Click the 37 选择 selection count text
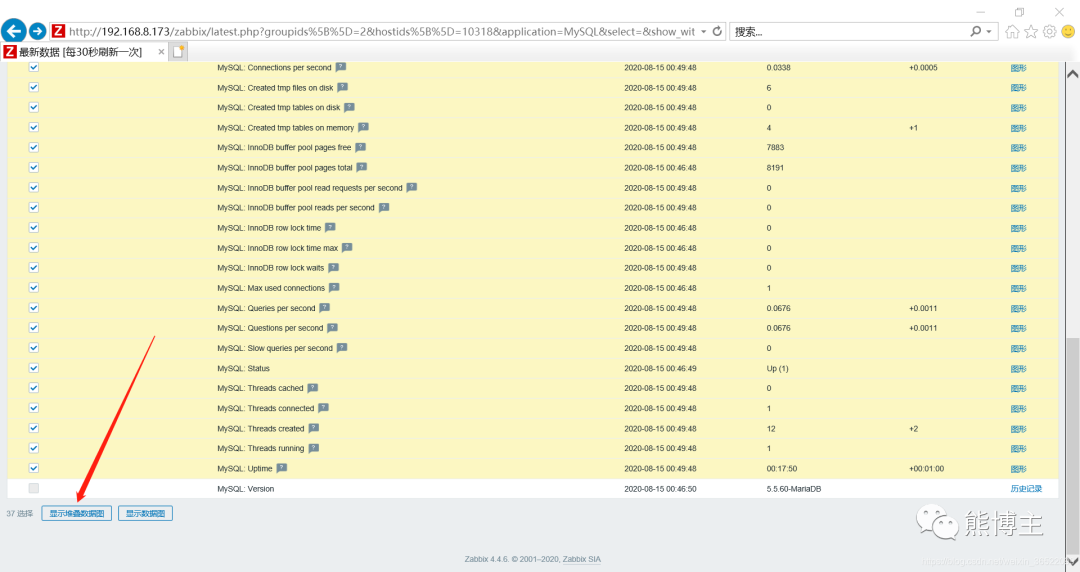The image size is (1080, 572). click(20, 513)
